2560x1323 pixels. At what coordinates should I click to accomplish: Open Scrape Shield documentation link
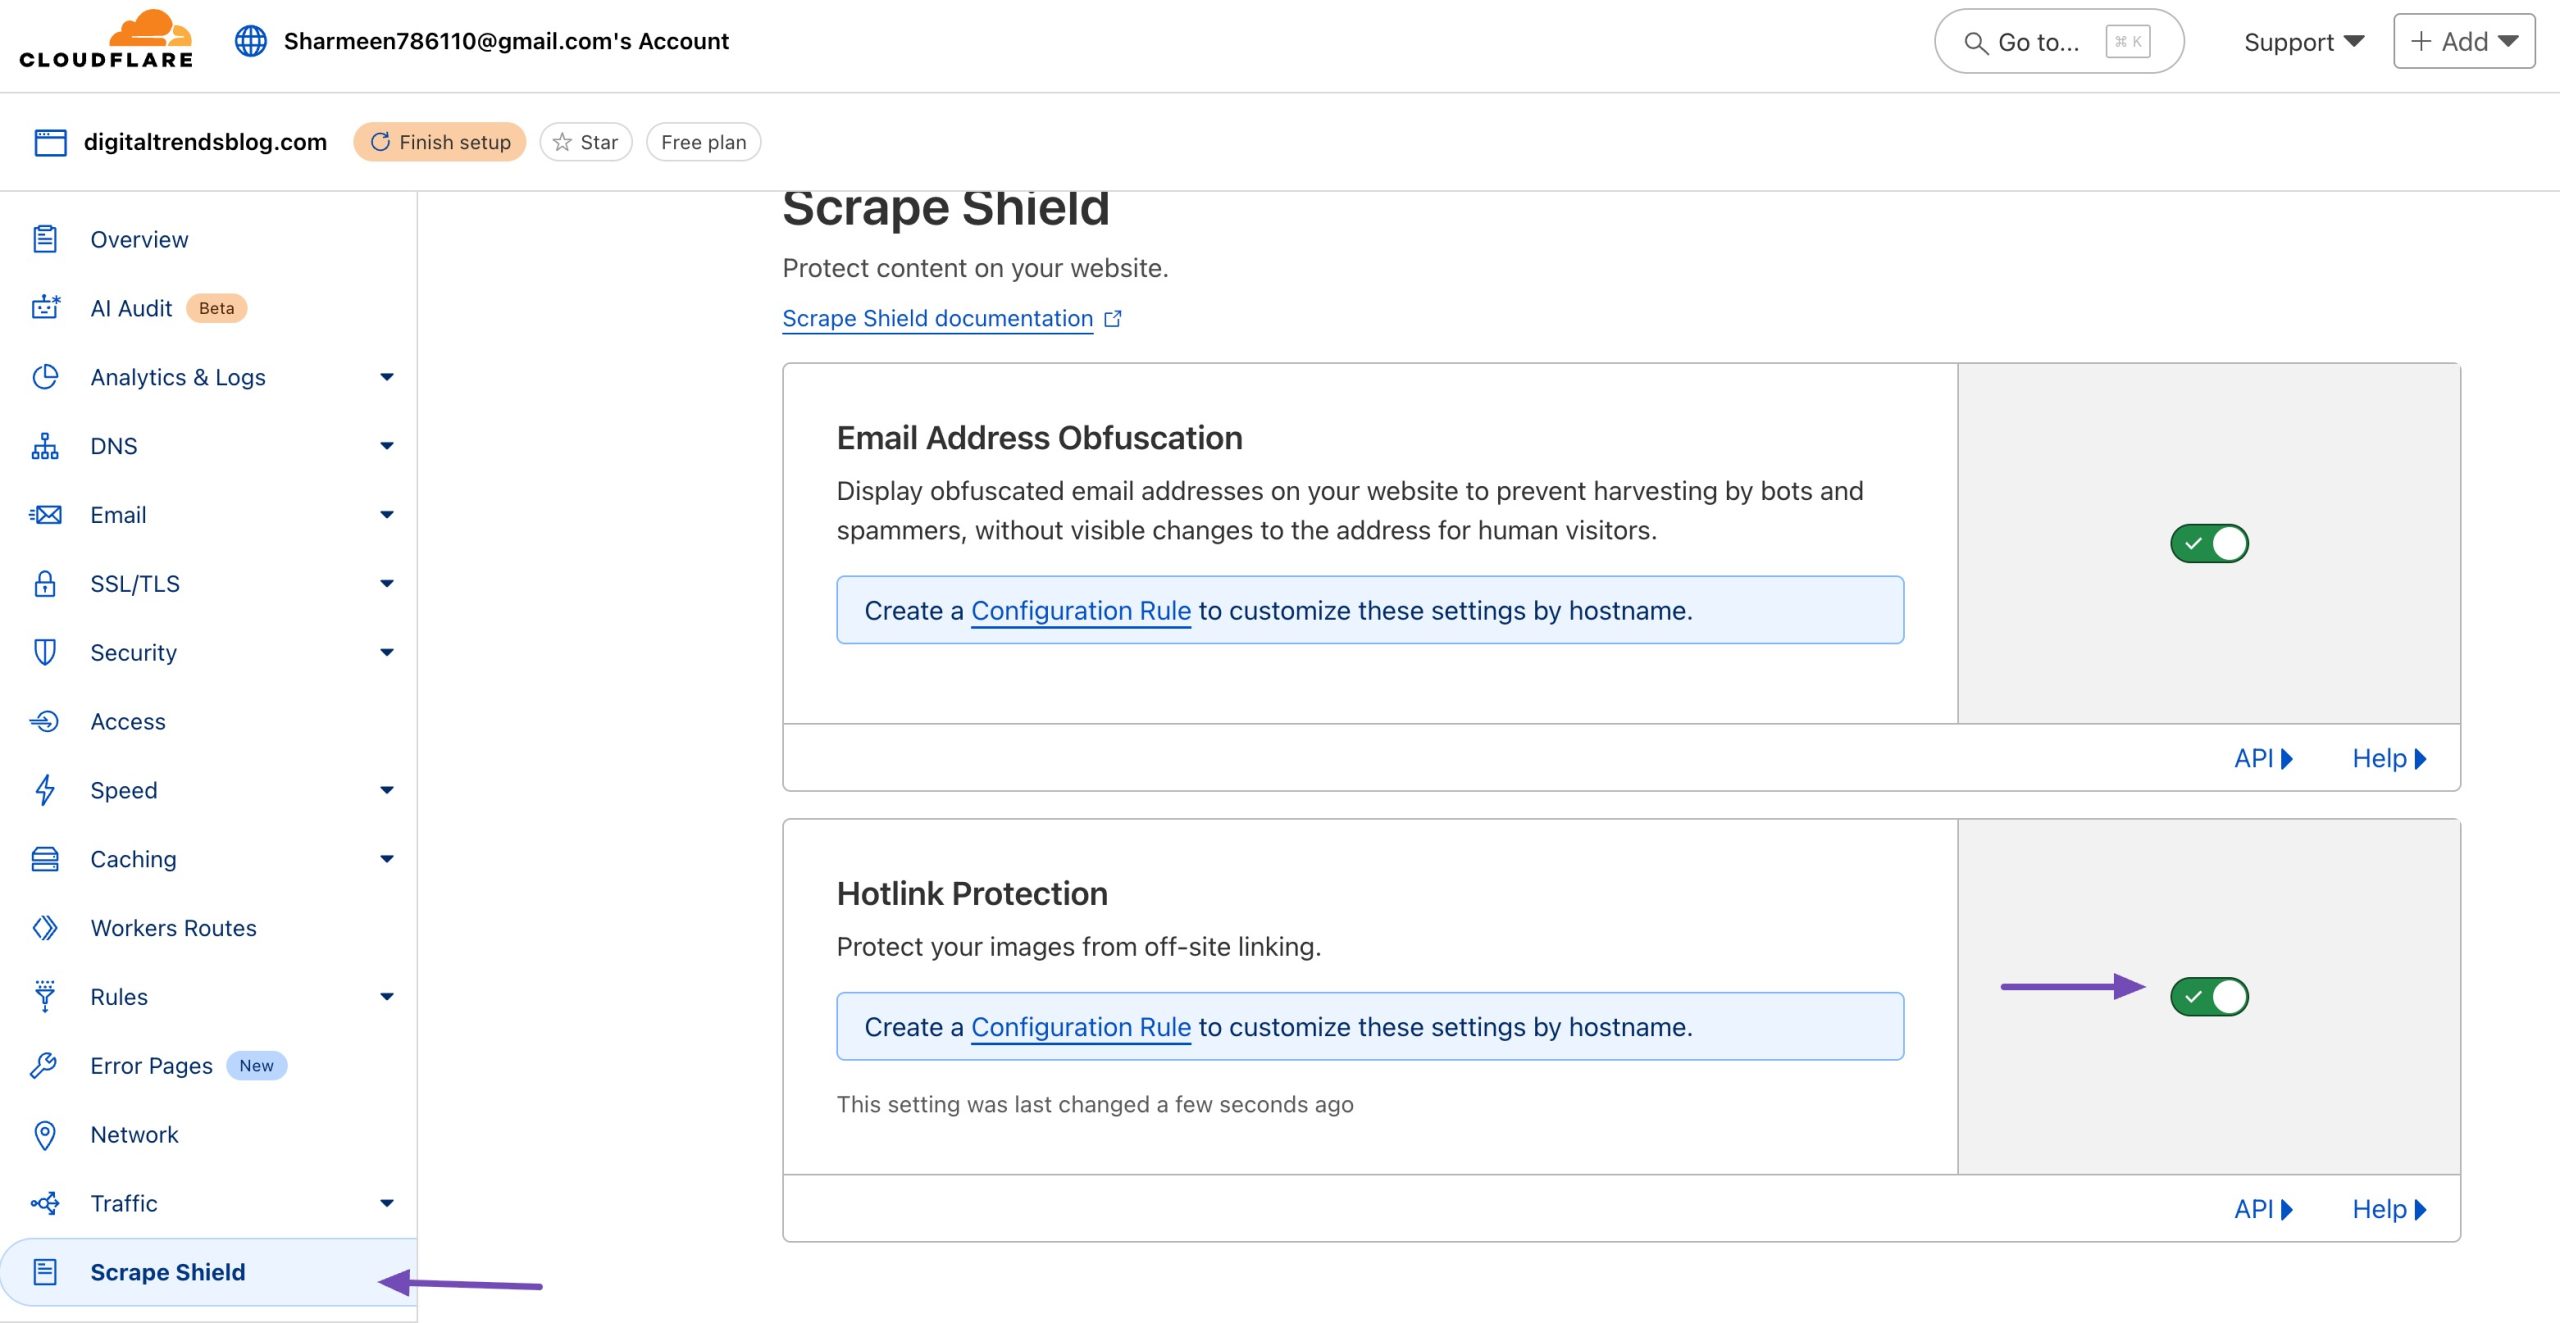pyautogui.click(x=937, y=319)
